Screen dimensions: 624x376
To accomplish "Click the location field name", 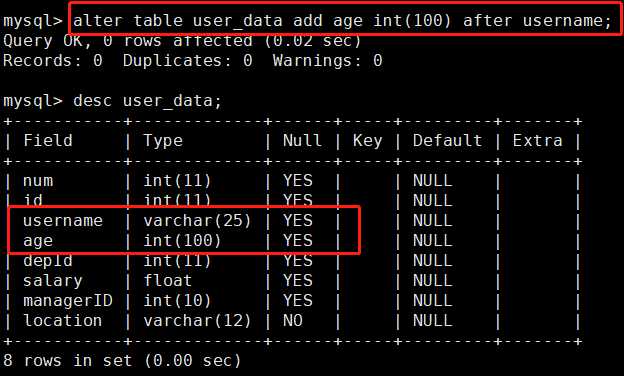I will coord(62,321).
